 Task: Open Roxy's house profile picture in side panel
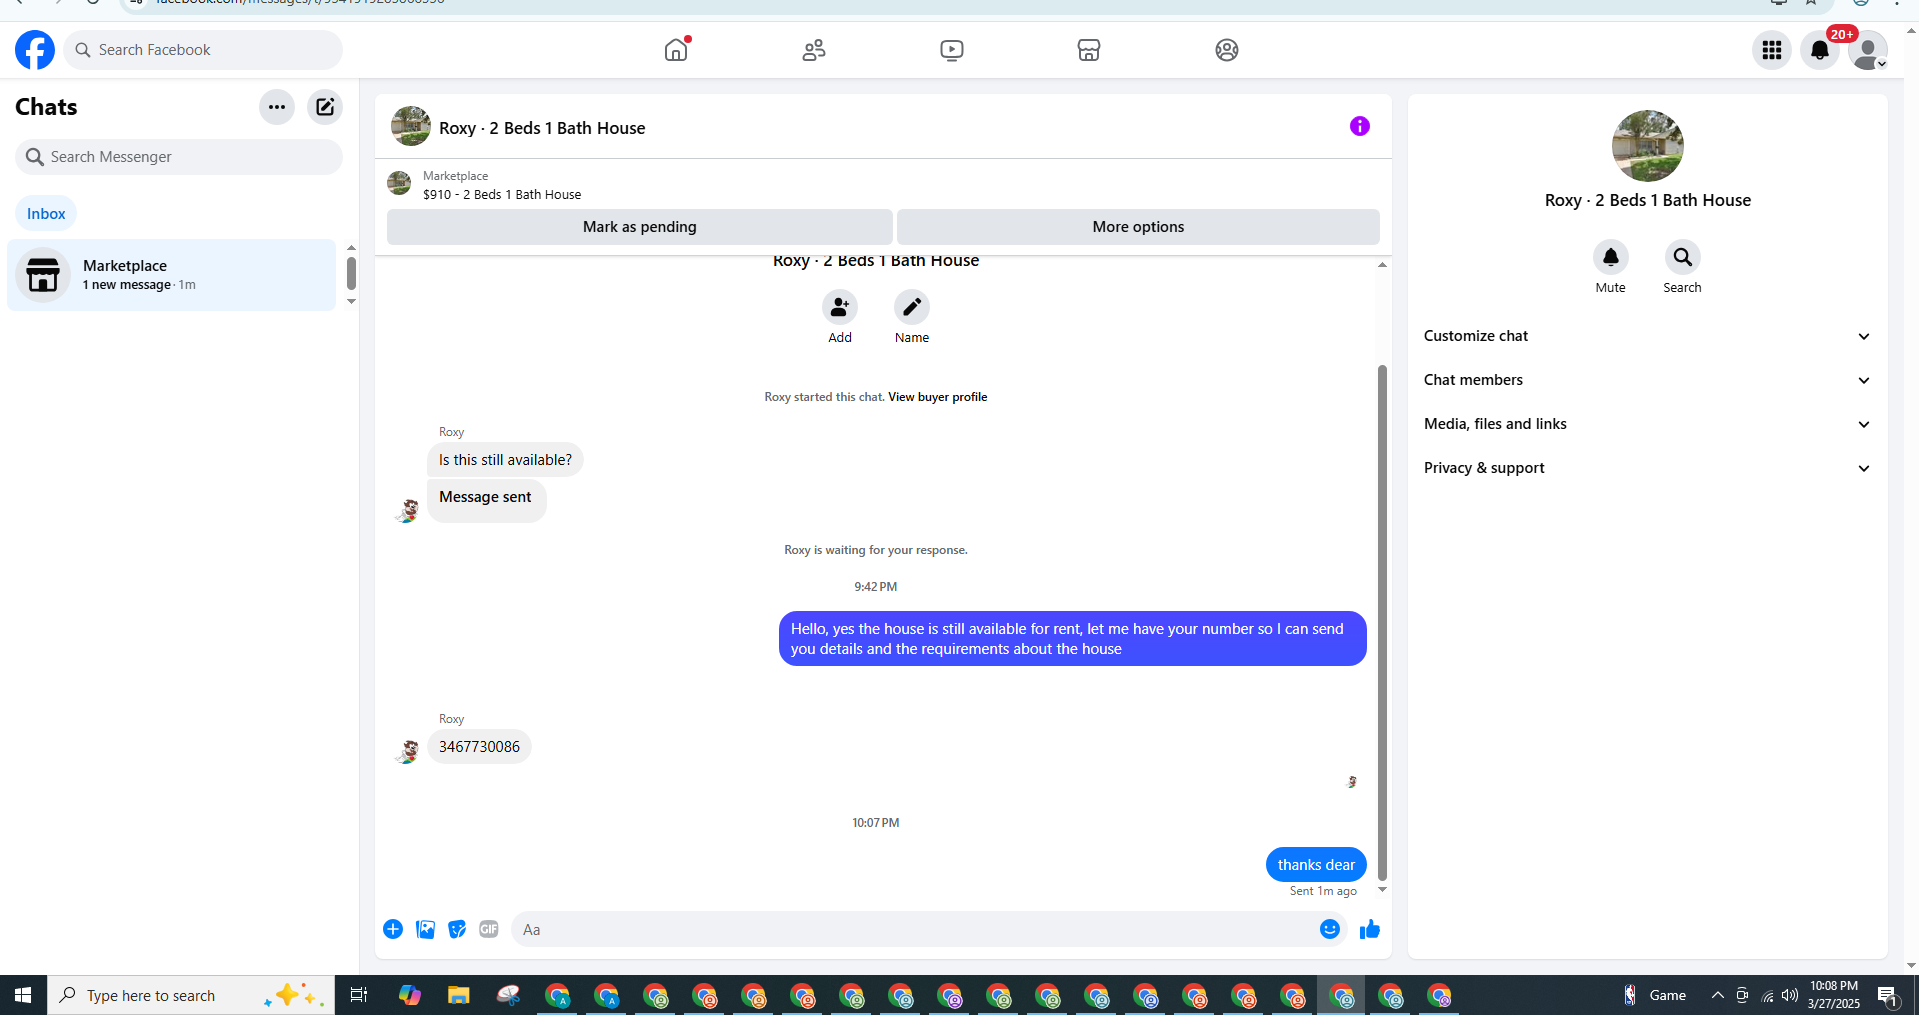[x=1648, y=146]
